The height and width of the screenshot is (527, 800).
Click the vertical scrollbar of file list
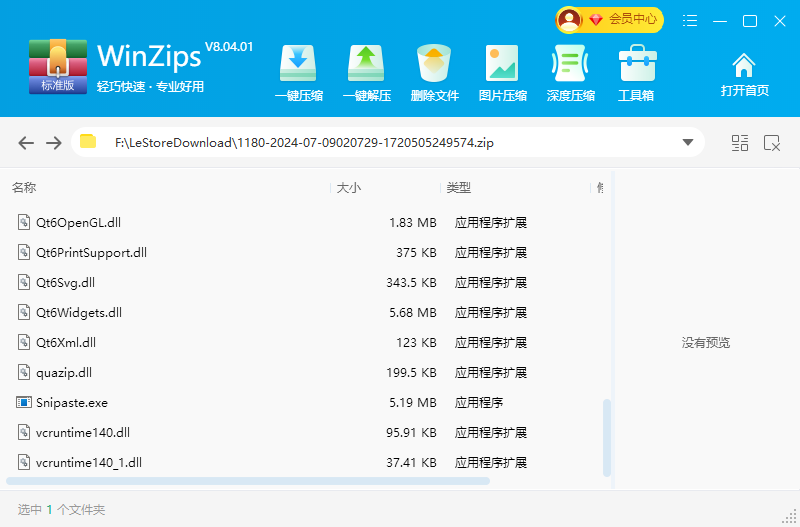[x=607, y=438]
